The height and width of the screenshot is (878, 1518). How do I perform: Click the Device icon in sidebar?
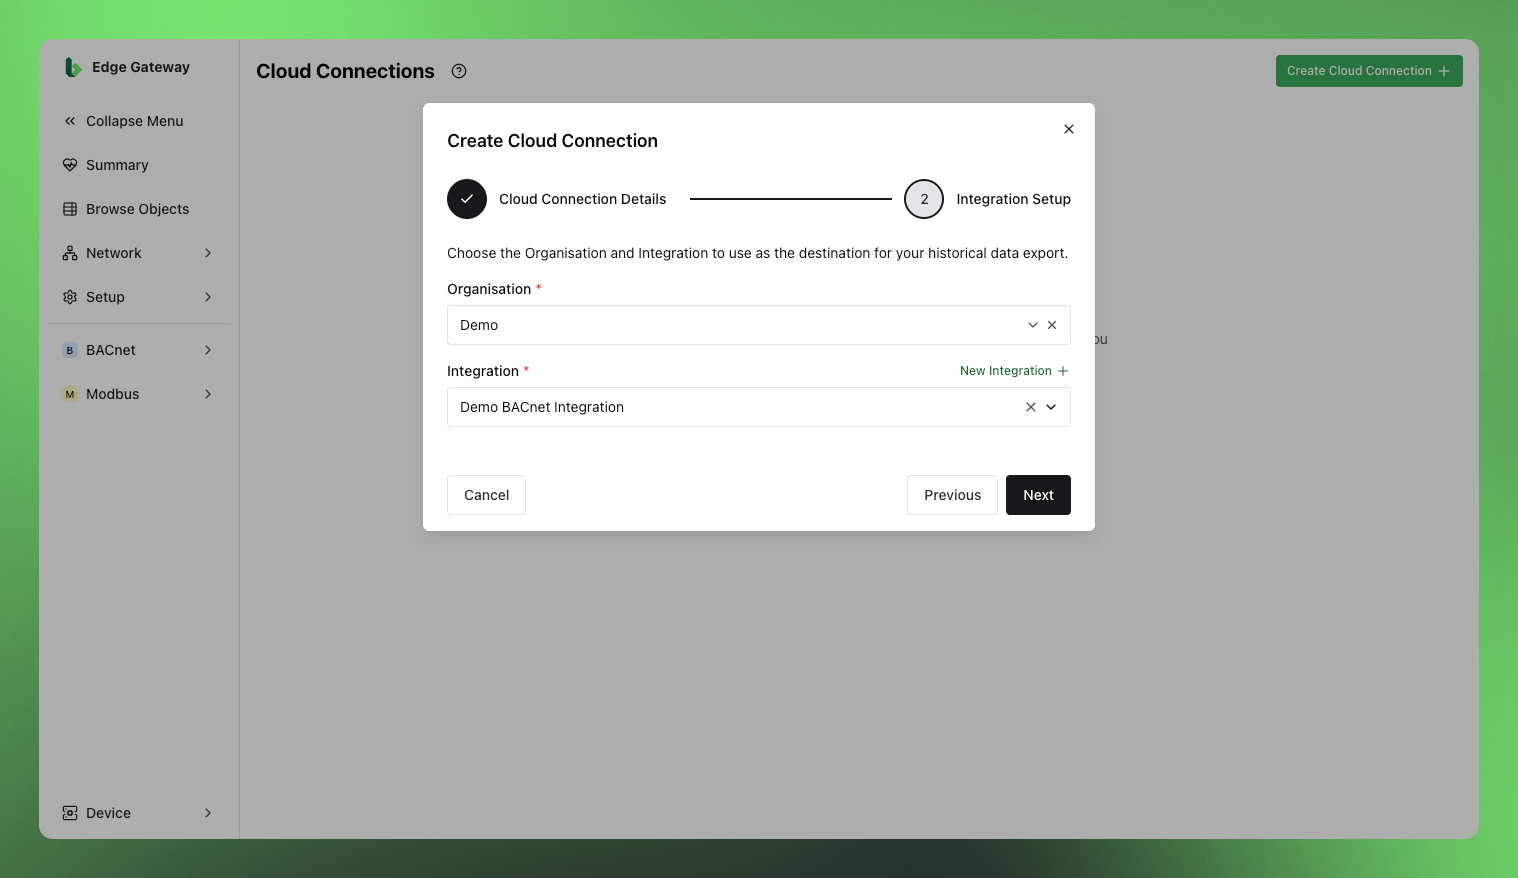(70, 813)
